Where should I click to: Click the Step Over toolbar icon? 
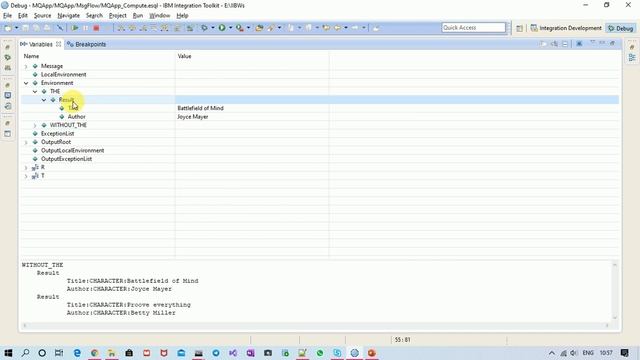tap(132, 28)
